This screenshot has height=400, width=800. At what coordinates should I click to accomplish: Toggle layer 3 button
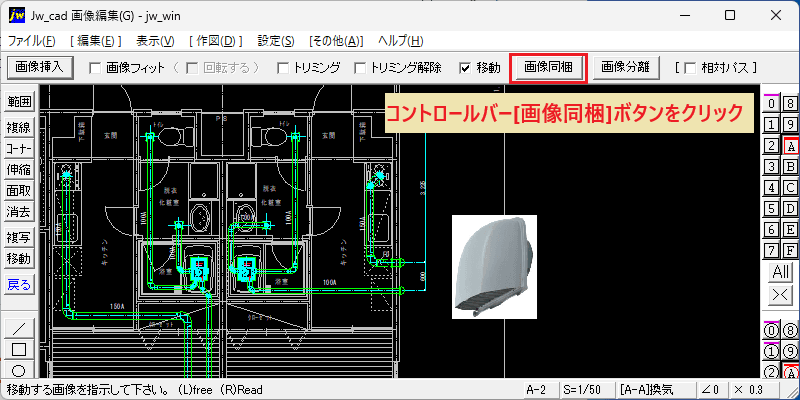point(772,167)
